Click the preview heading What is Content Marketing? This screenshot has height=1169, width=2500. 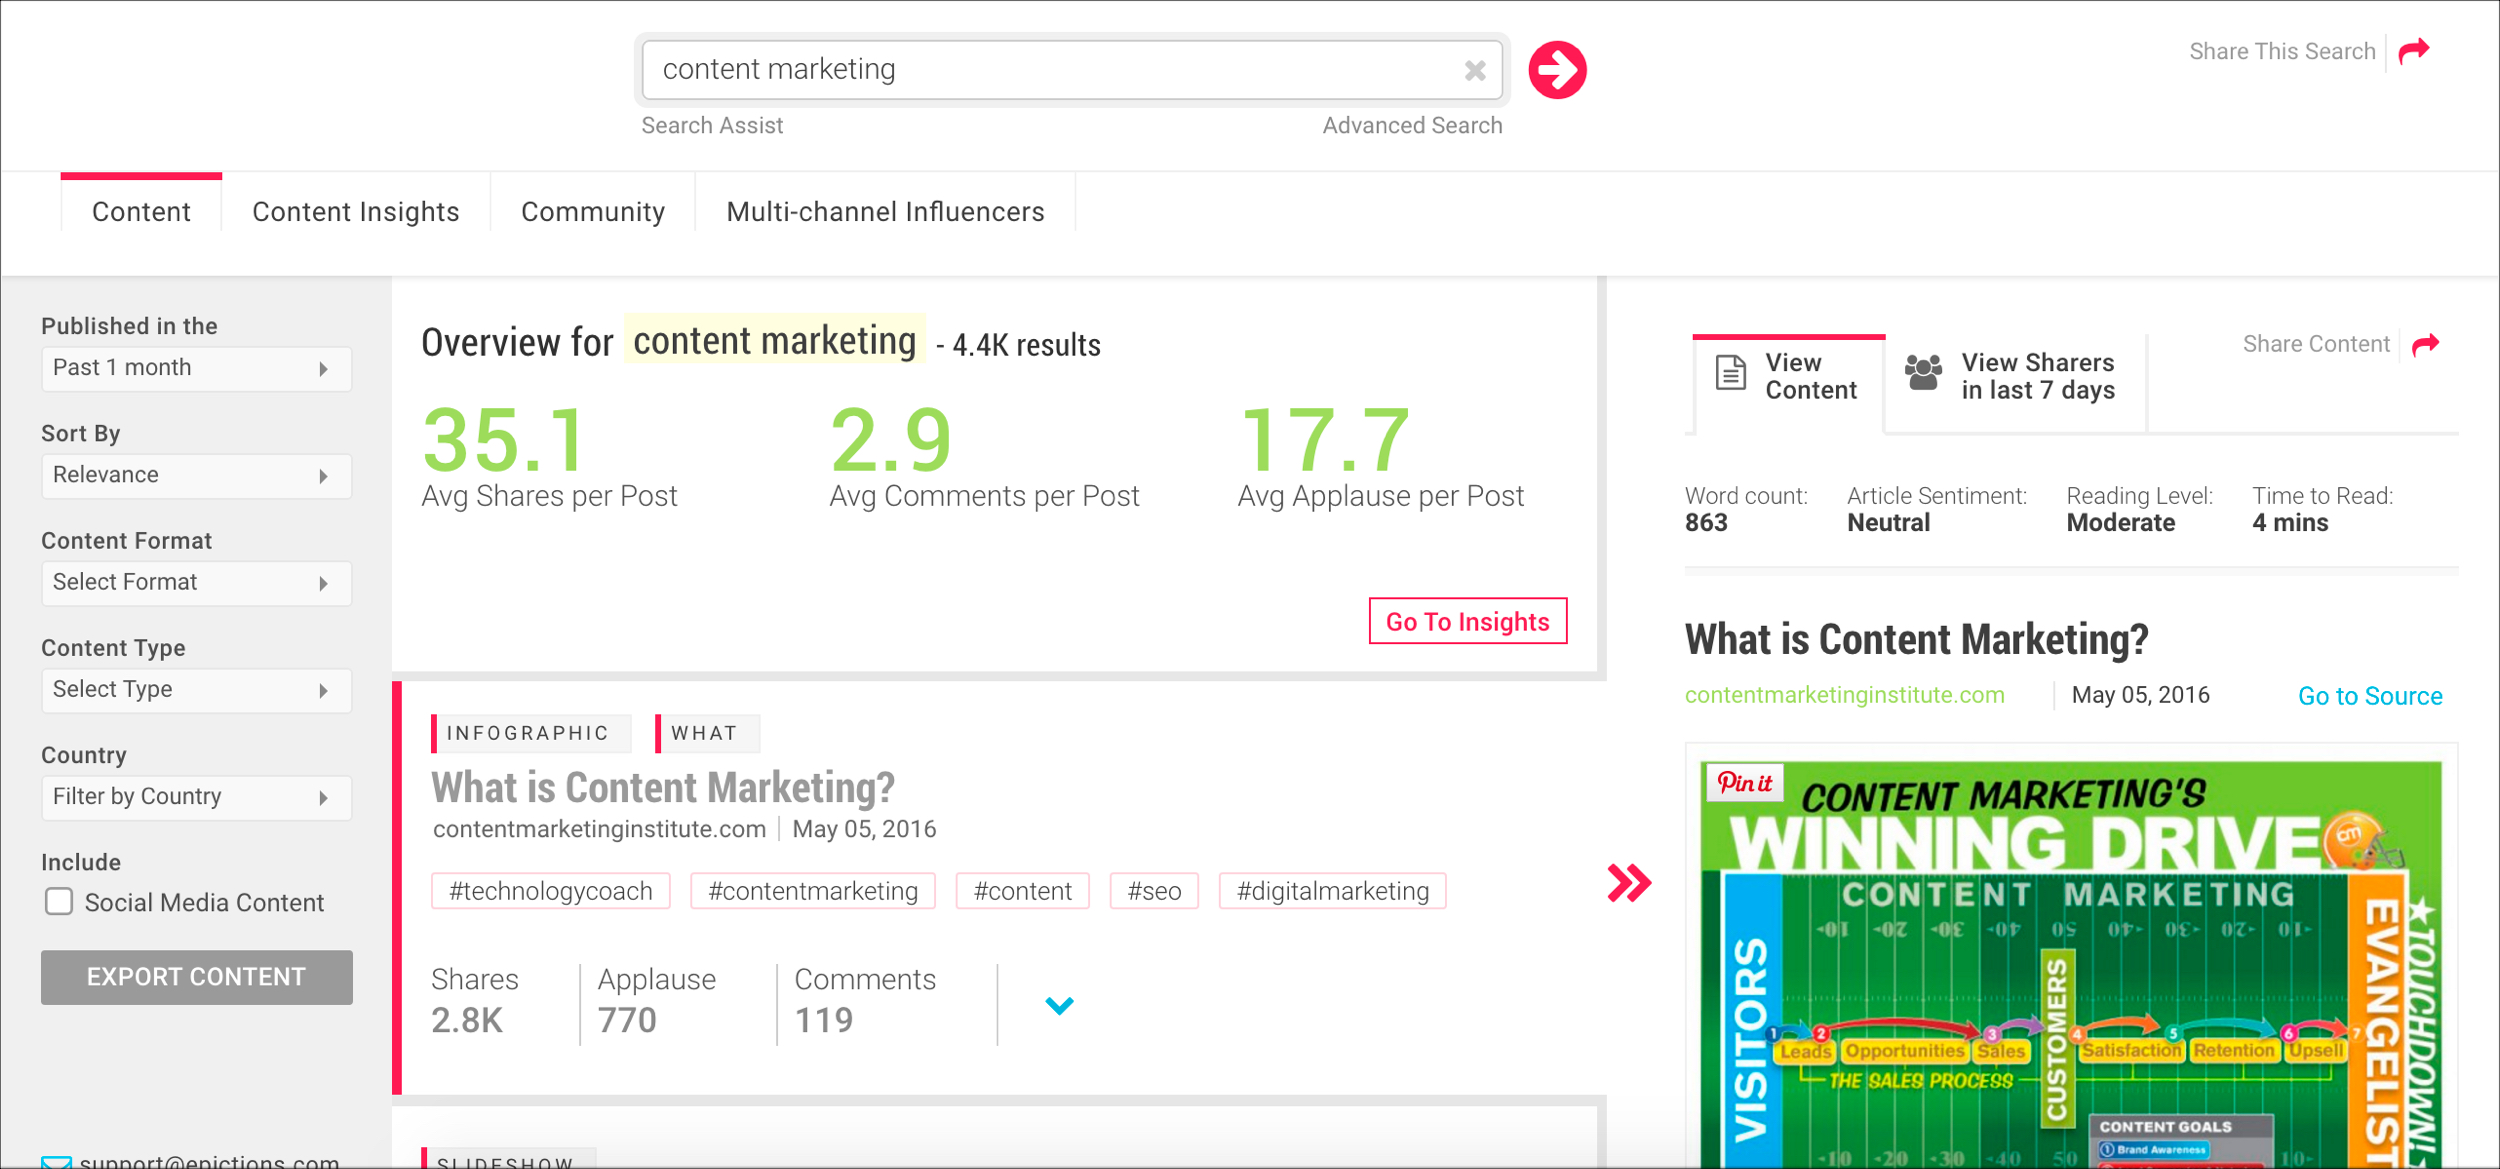1916,639
